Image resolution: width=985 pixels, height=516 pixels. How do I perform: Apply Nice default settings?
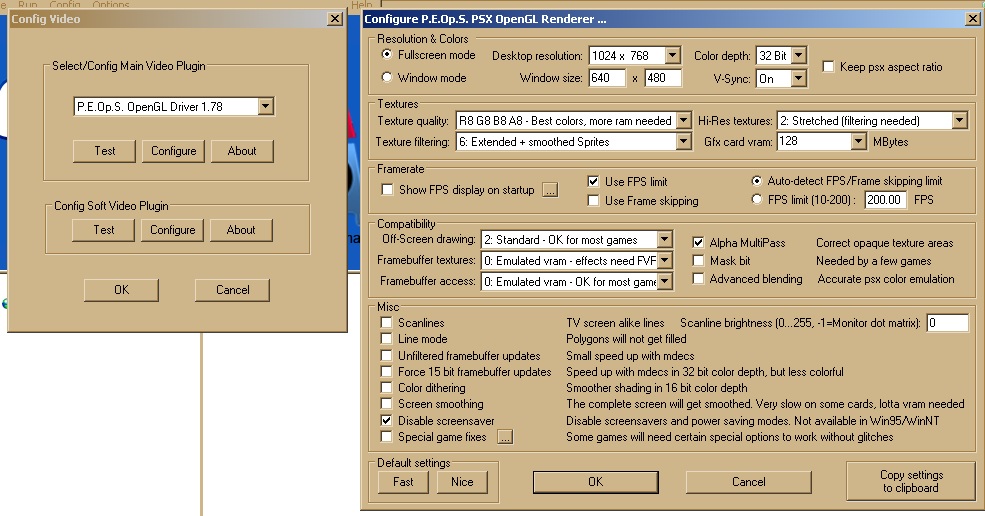click(x=462, y=482)
